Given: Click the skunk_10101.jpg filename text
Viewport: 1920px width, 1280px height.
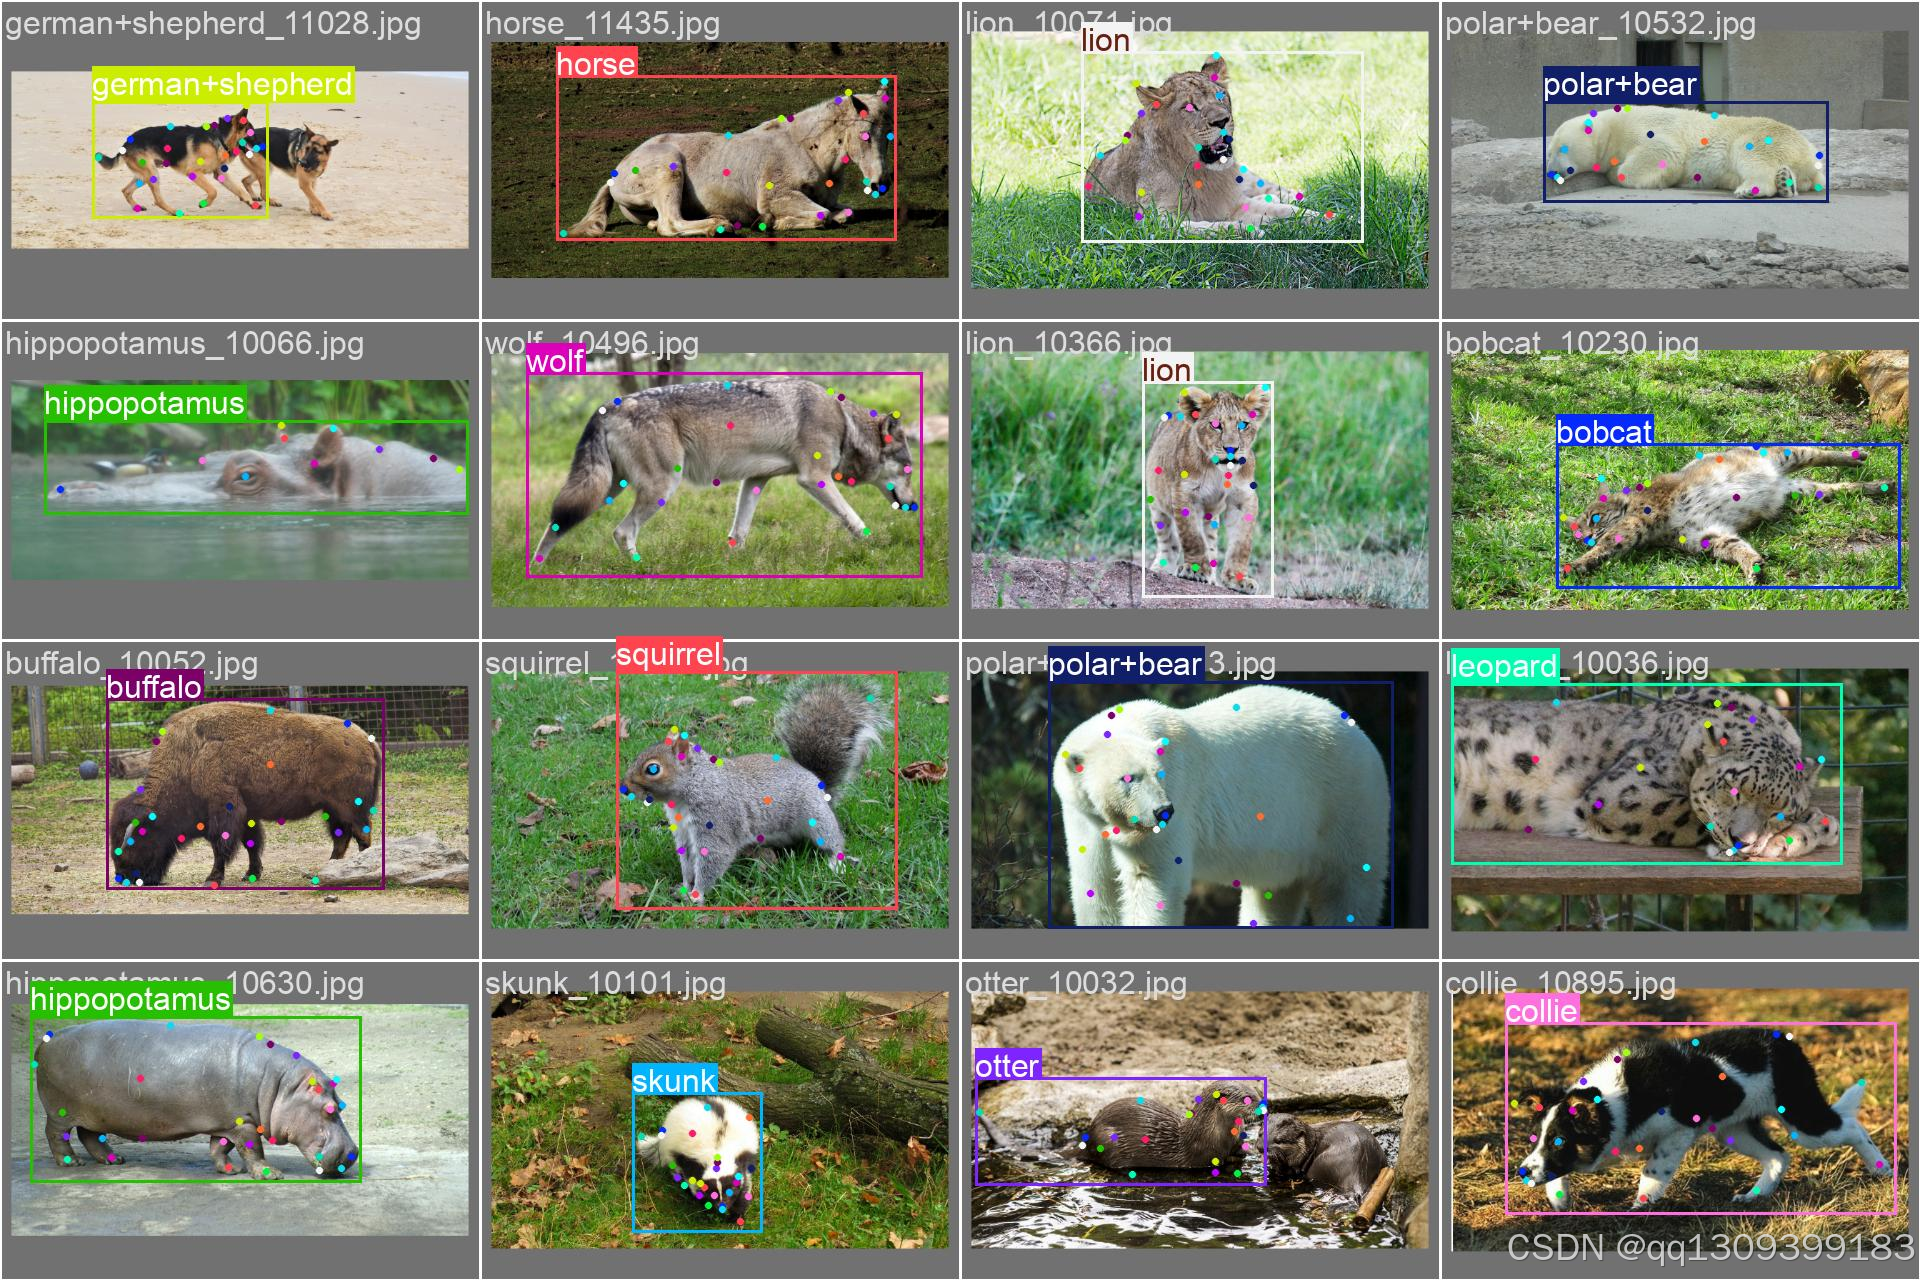Looking at the screenshot, I should [x=605, y=983].
